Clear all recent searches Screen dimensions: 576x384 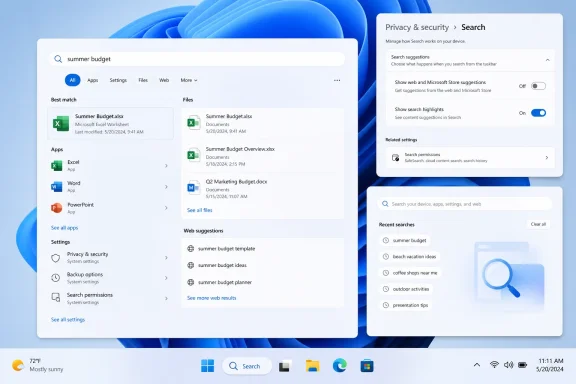[538, 224]
